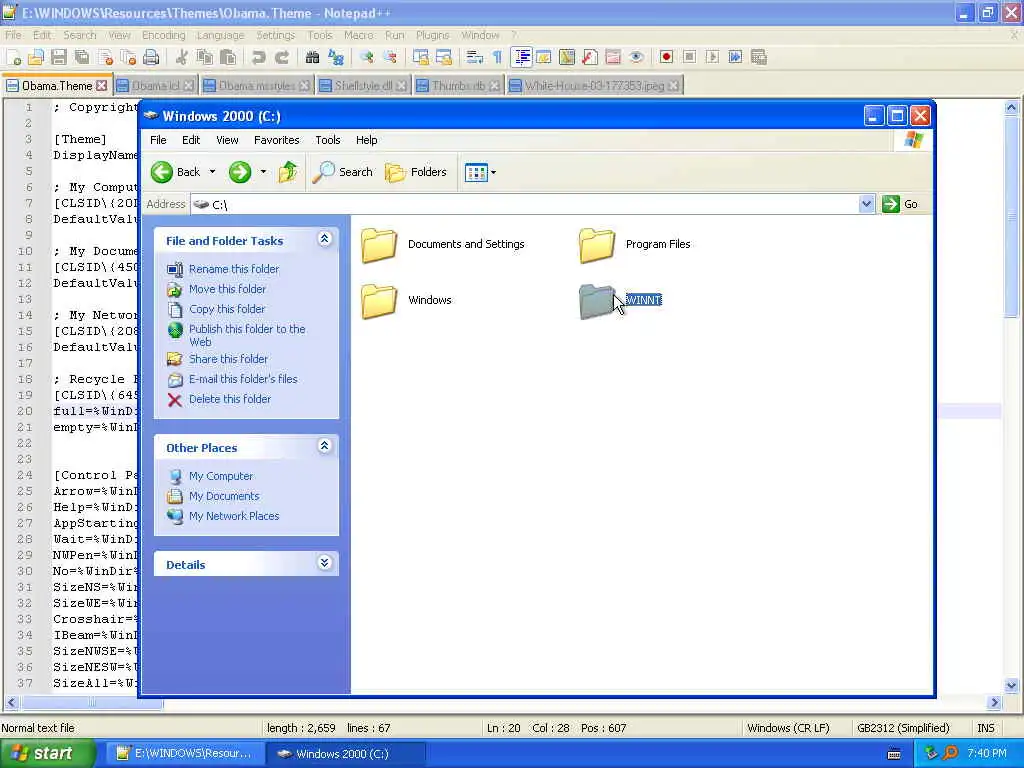This screenshot has width=1024, height=768.
Task: Click Stop macro recording icon
Action: (689, 57)
